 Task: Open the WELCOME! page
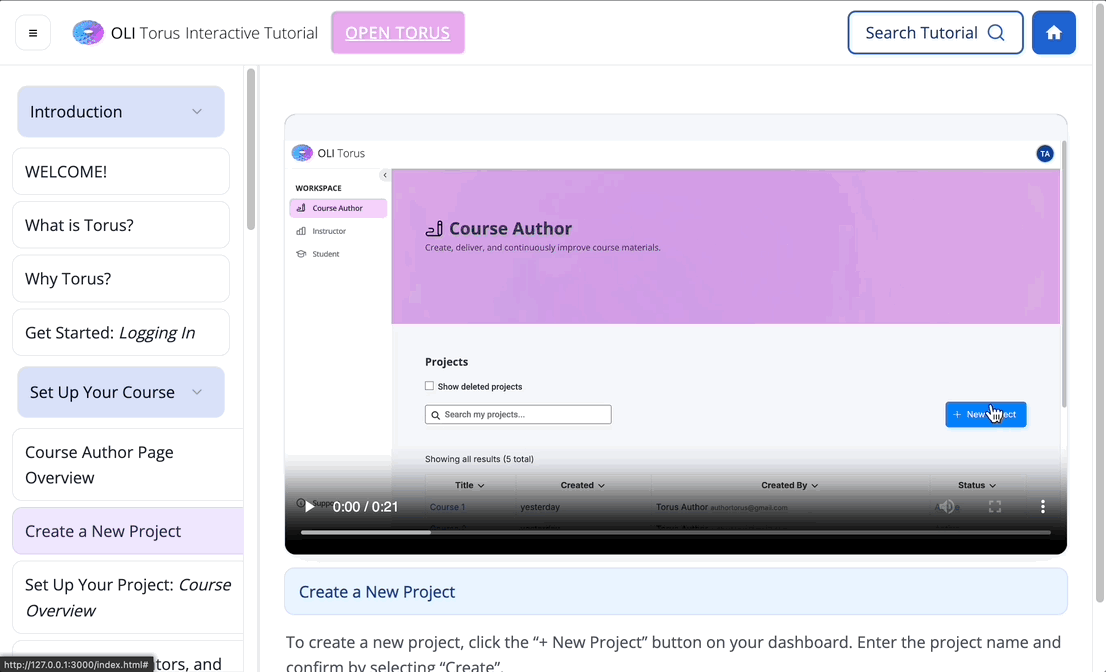pyautogui.click(x=121, y=171)
